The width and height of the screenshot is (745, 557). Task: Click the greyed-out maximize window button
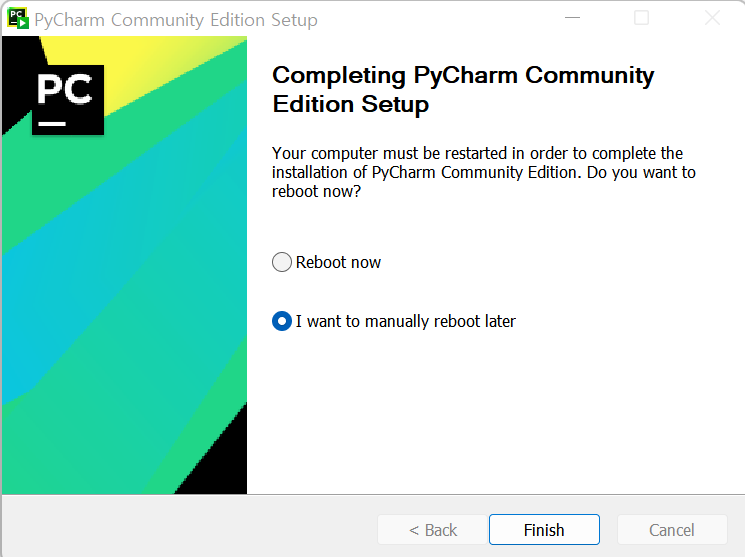point(641,18)
